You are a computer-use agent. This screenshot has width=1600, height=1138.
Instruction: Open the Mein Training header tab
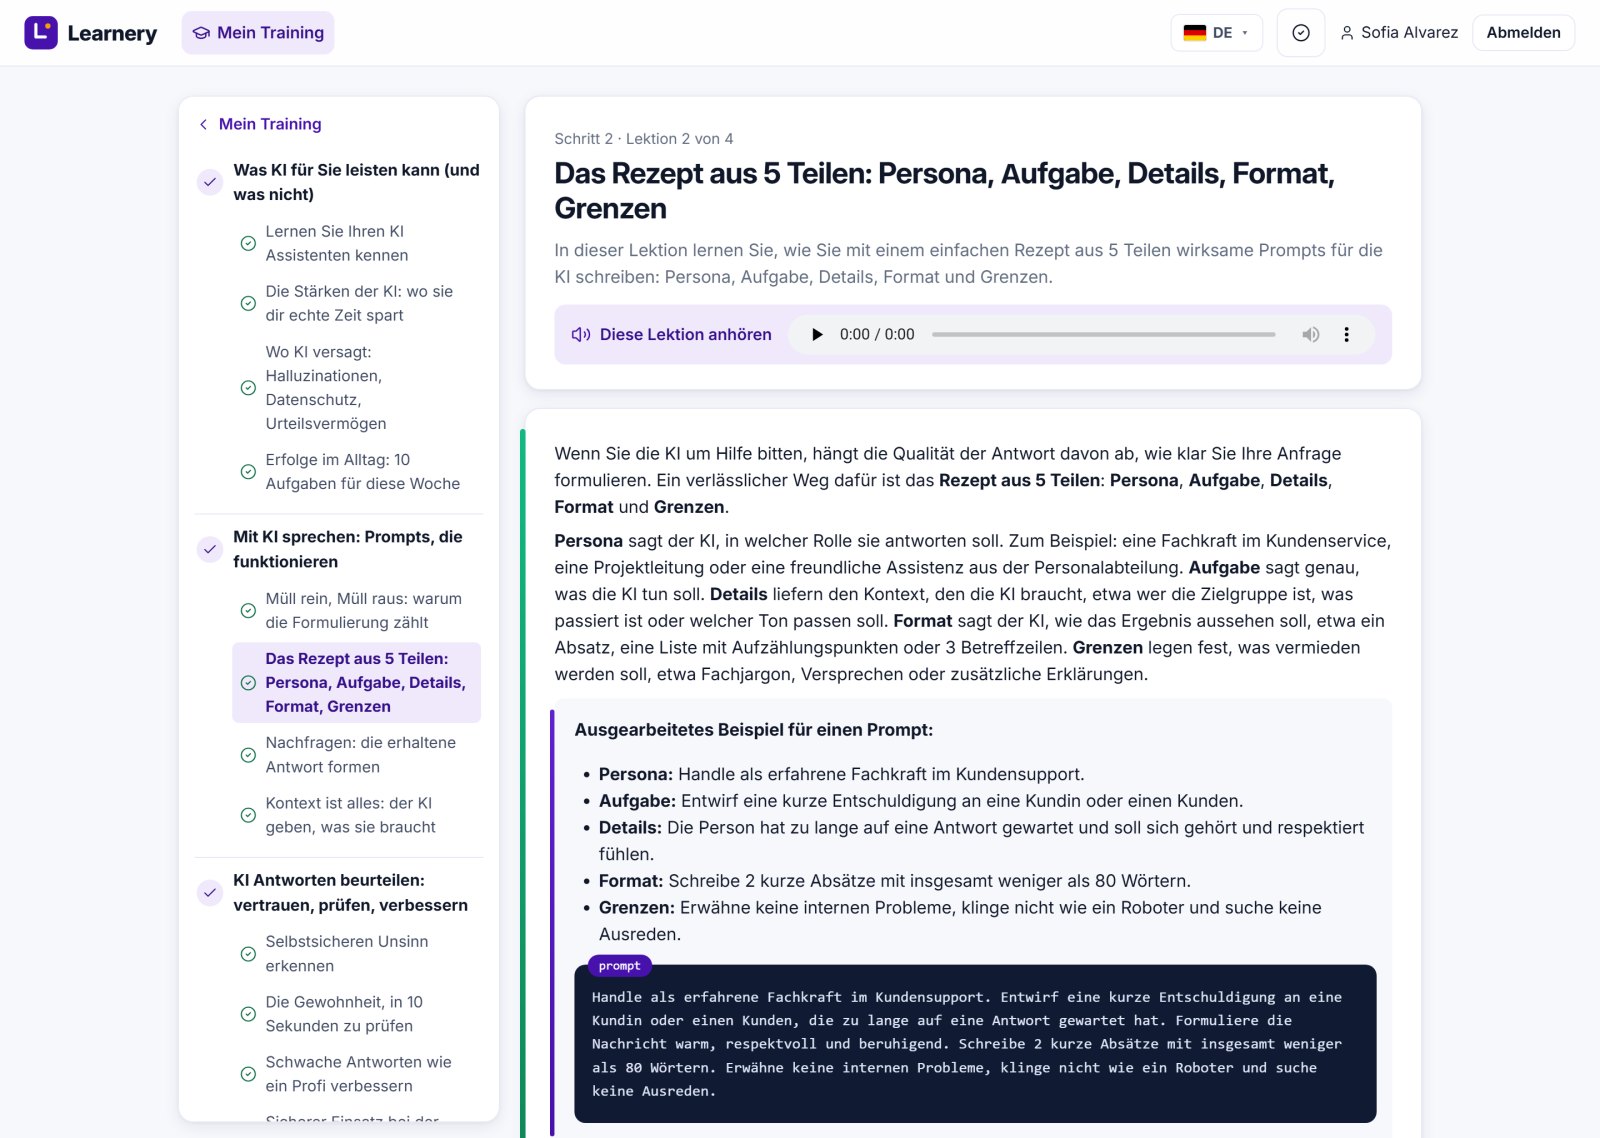click(258, 33)
